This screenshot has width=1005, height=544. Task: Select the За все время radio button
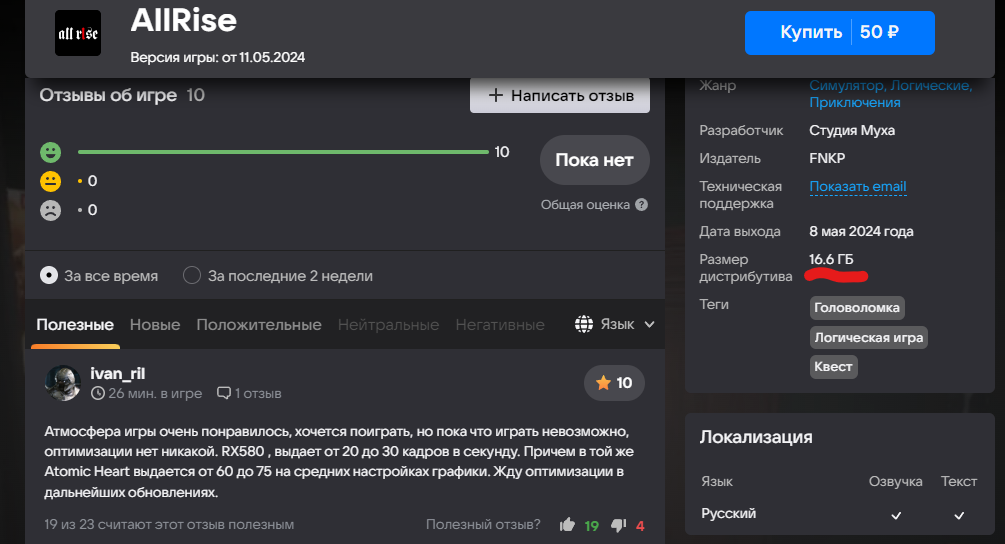[48, 275]
